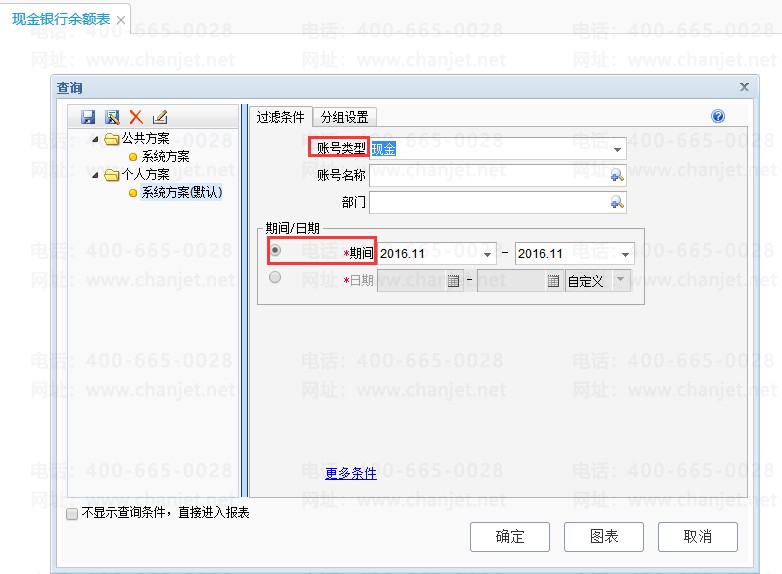Check 不显示查询条件，直接进入报表 checkbox
The image size is (782, 574).
pyautogui.click(x=72, y=514)
